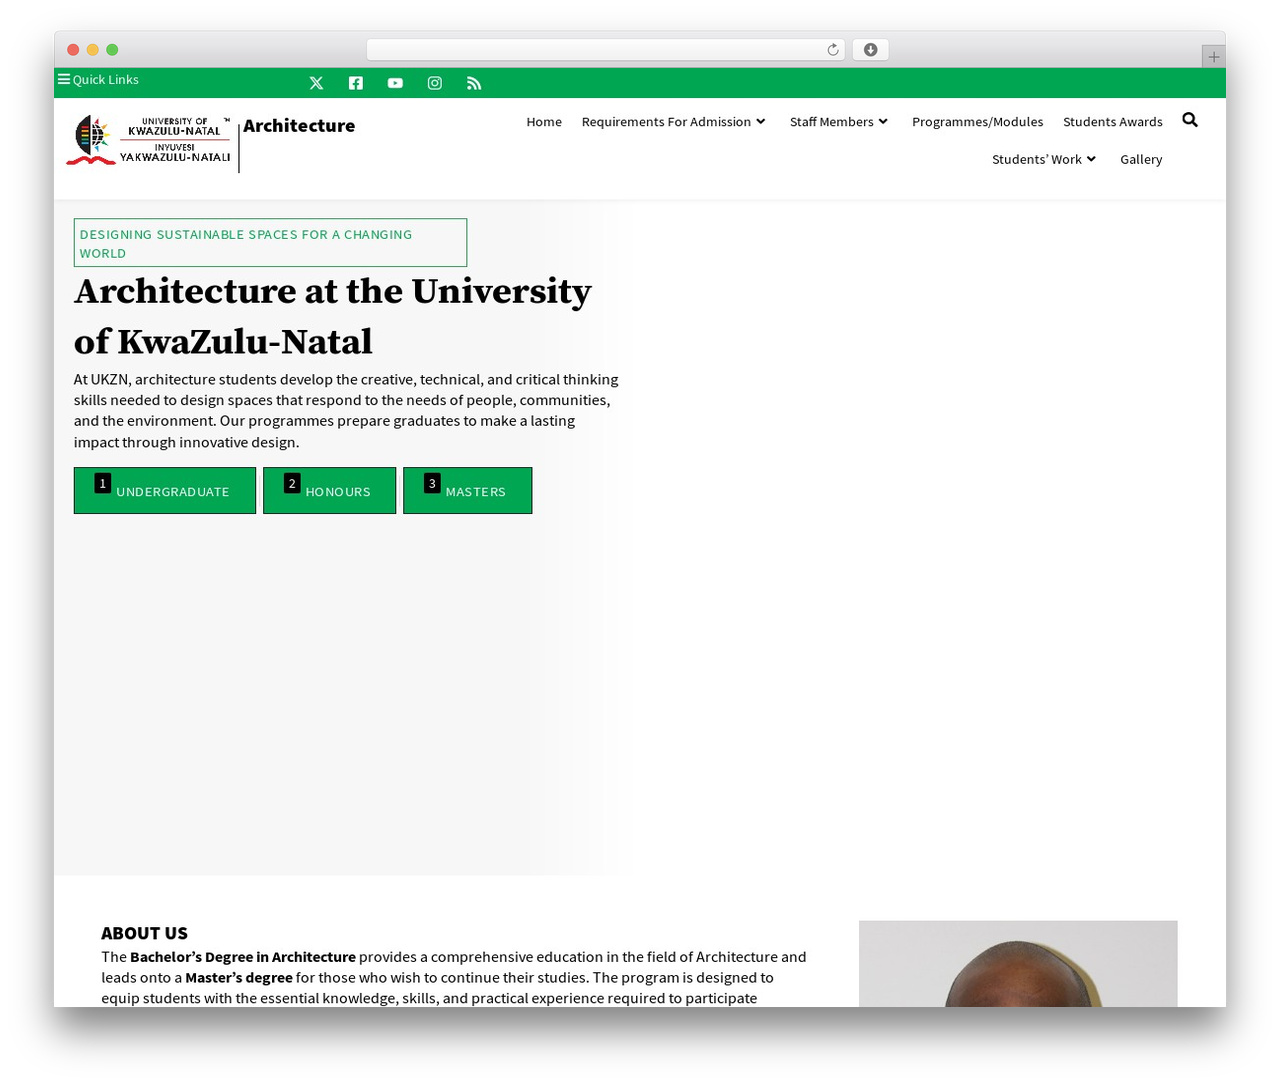Expand Requirements For Admission dropdown
Screen dimensions: 1280x1084
[x=674, y=122]
